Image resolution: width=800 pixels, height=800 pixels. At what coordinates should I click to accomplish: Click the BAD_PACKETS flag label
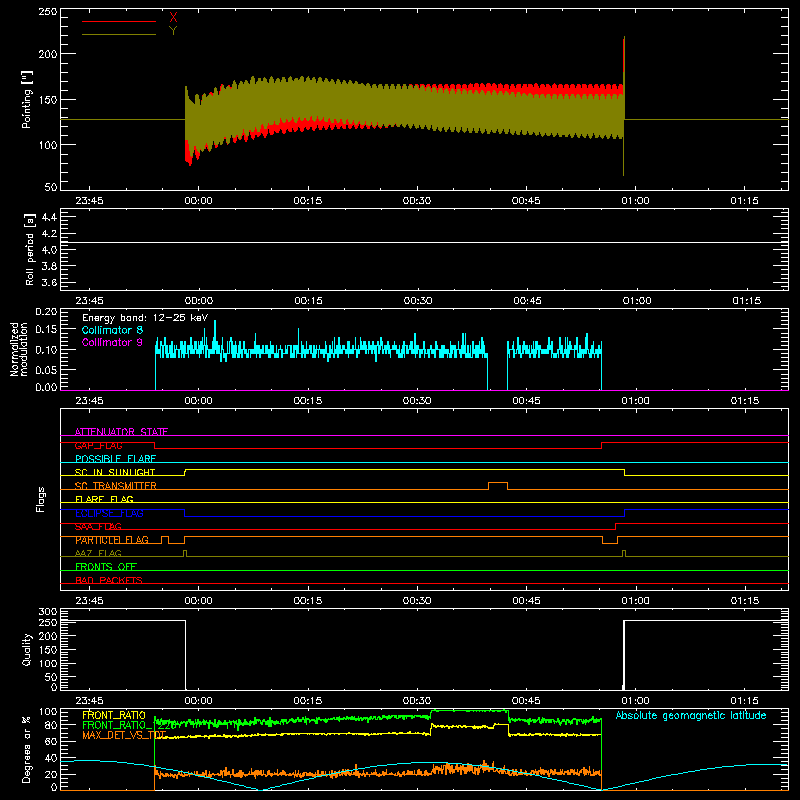109,580
